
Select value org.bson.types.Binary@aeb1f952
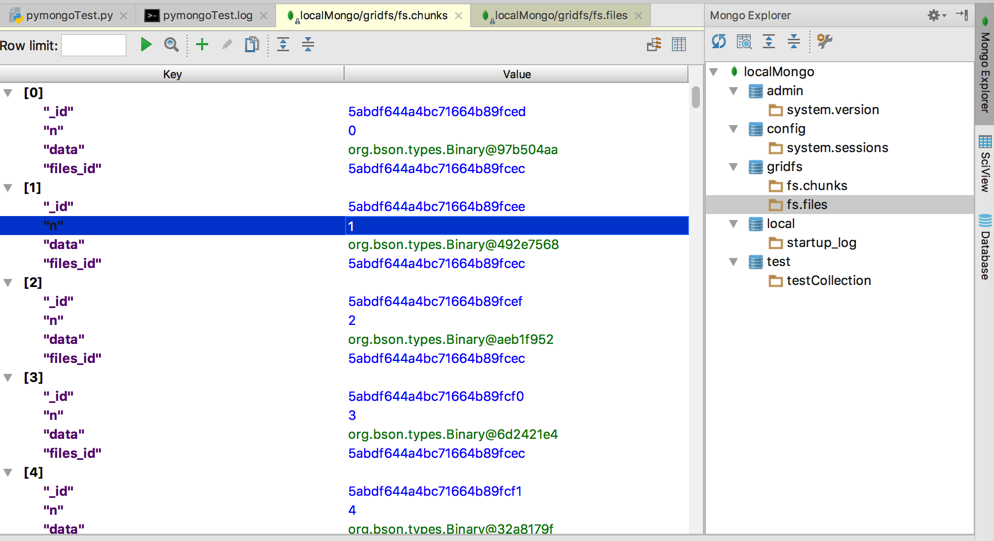(x=451, y=340)
